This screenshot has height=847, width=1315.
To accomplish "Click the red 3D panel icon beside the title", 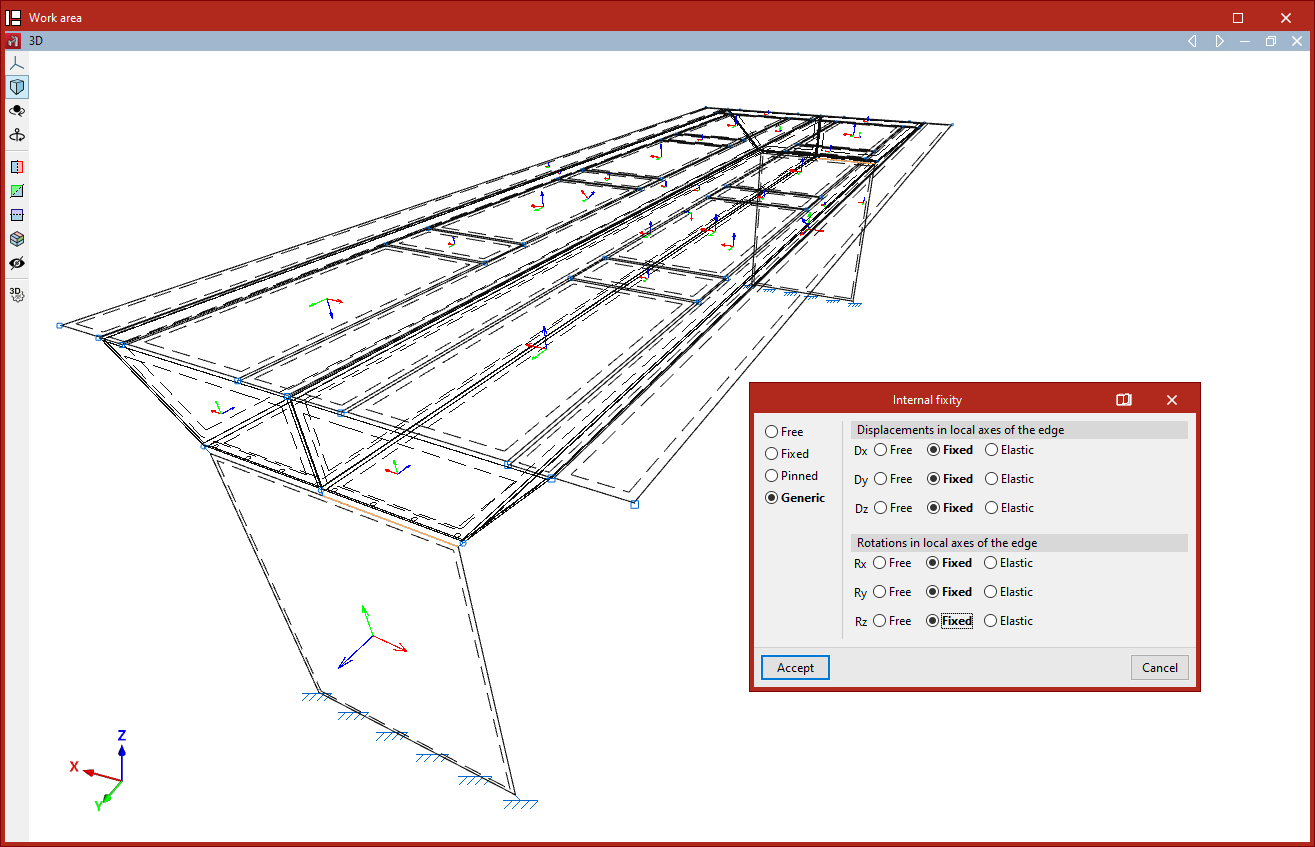I will 14,41.
